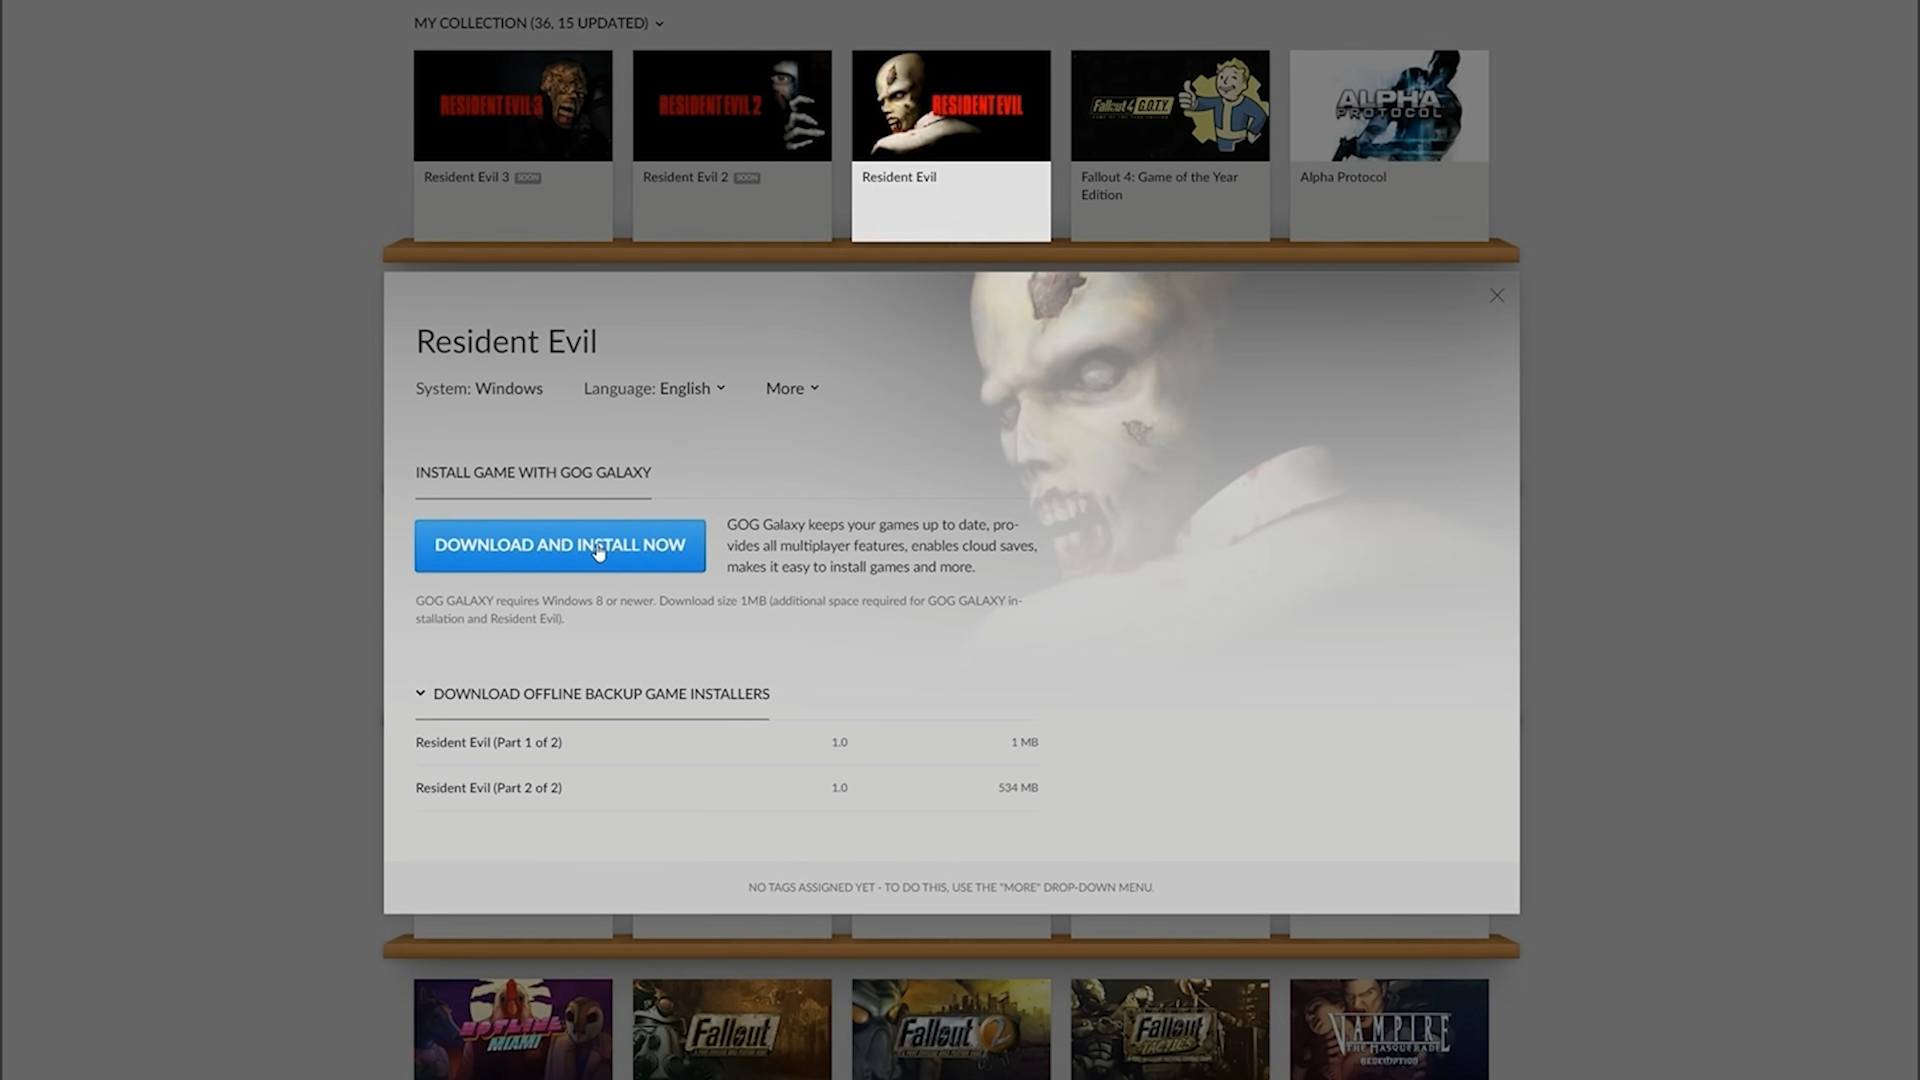Click Fallout 4: Game of the Year Edition text

point(1159,186)
